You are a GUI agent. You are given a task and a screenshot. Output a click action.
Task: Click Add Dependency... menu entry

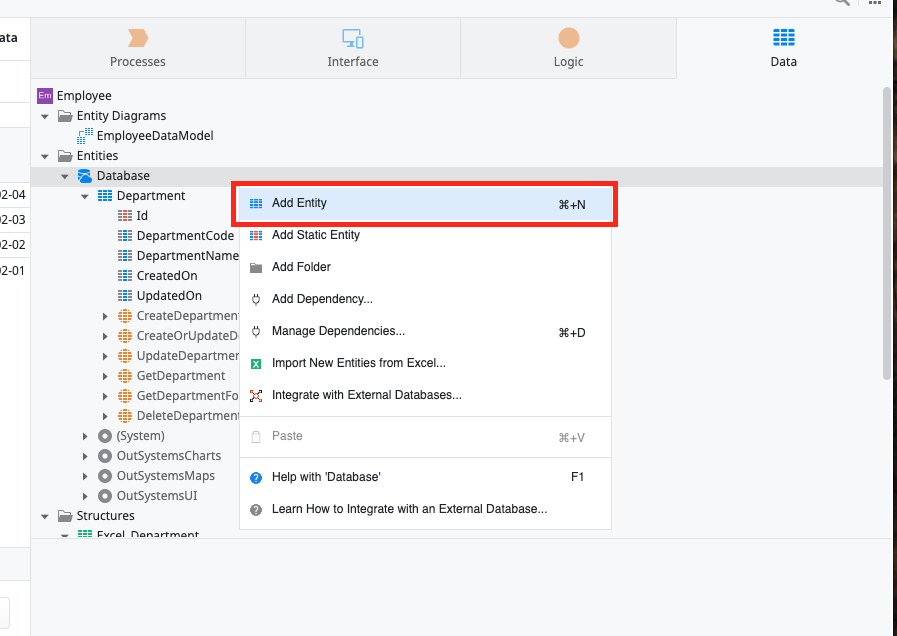point(424,299)
